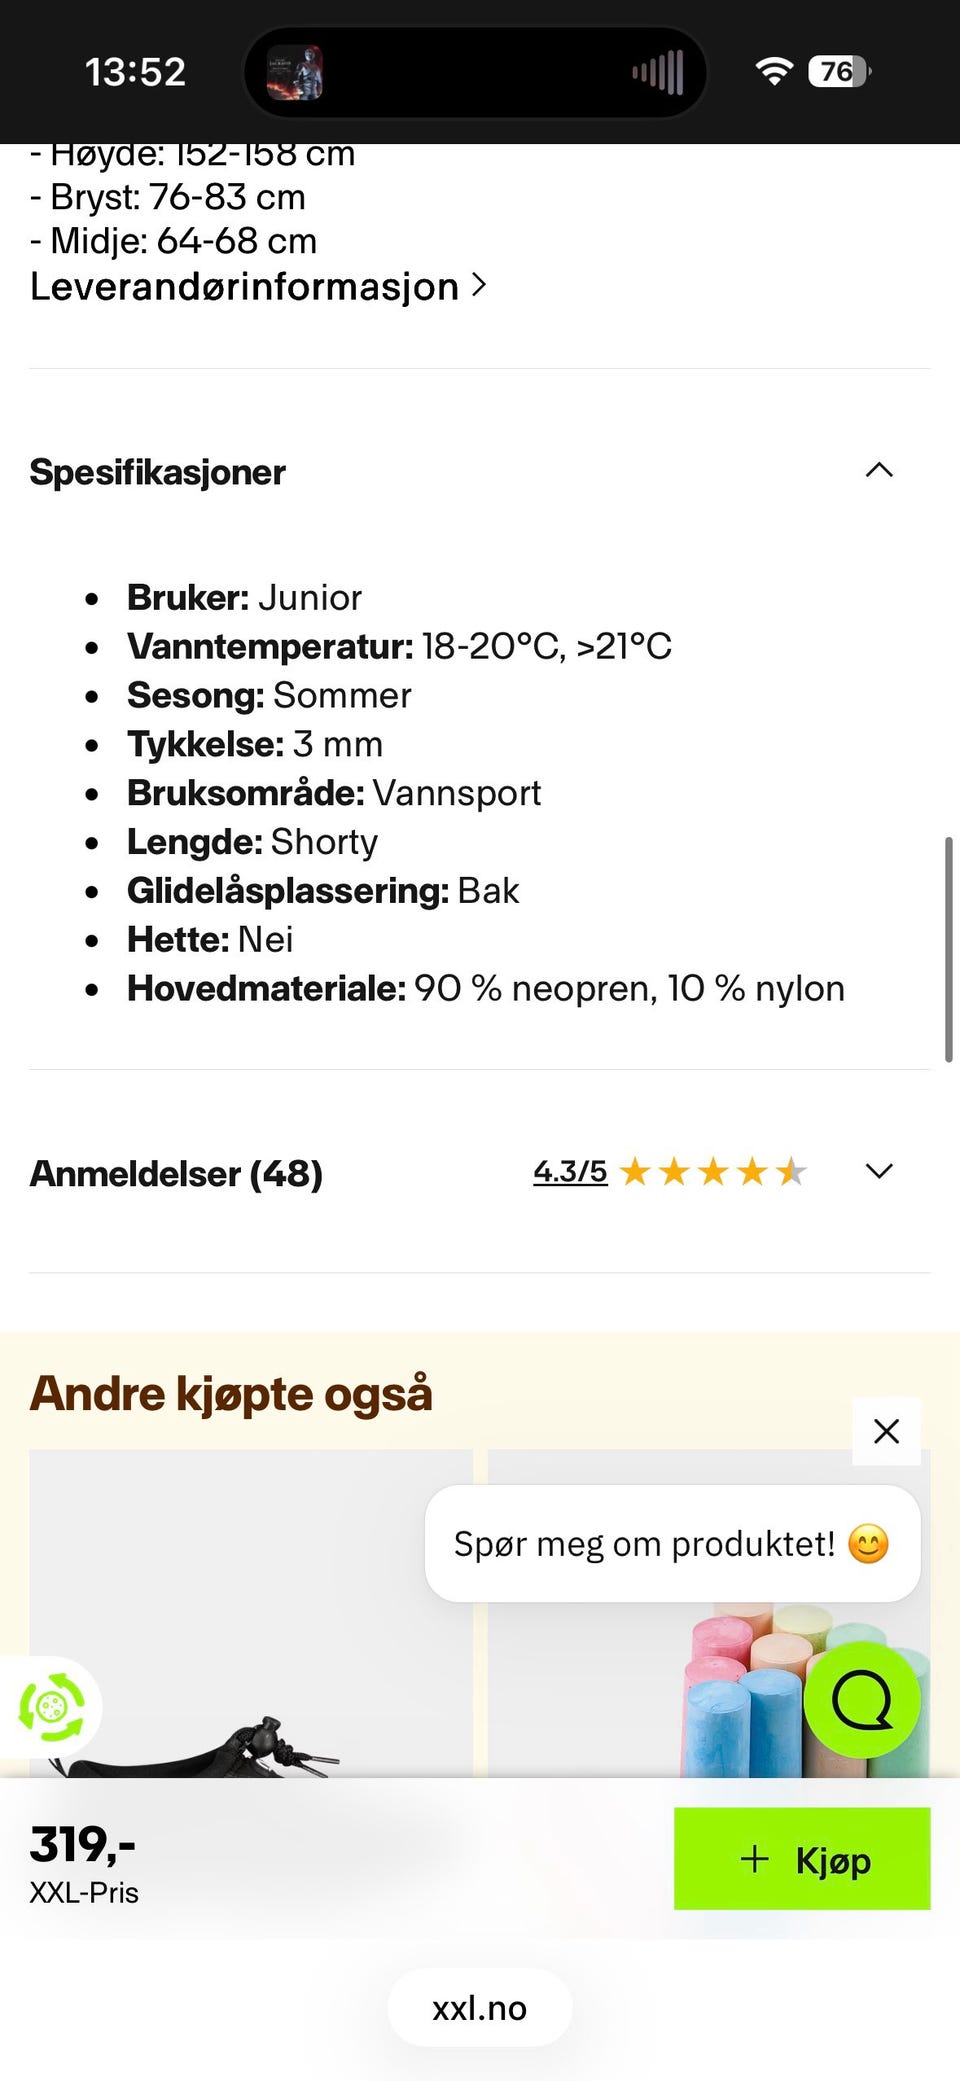Tap the xxl.no address pill
The width and height of the screenshot is (960, 2081).
[x=480, y=2007]
